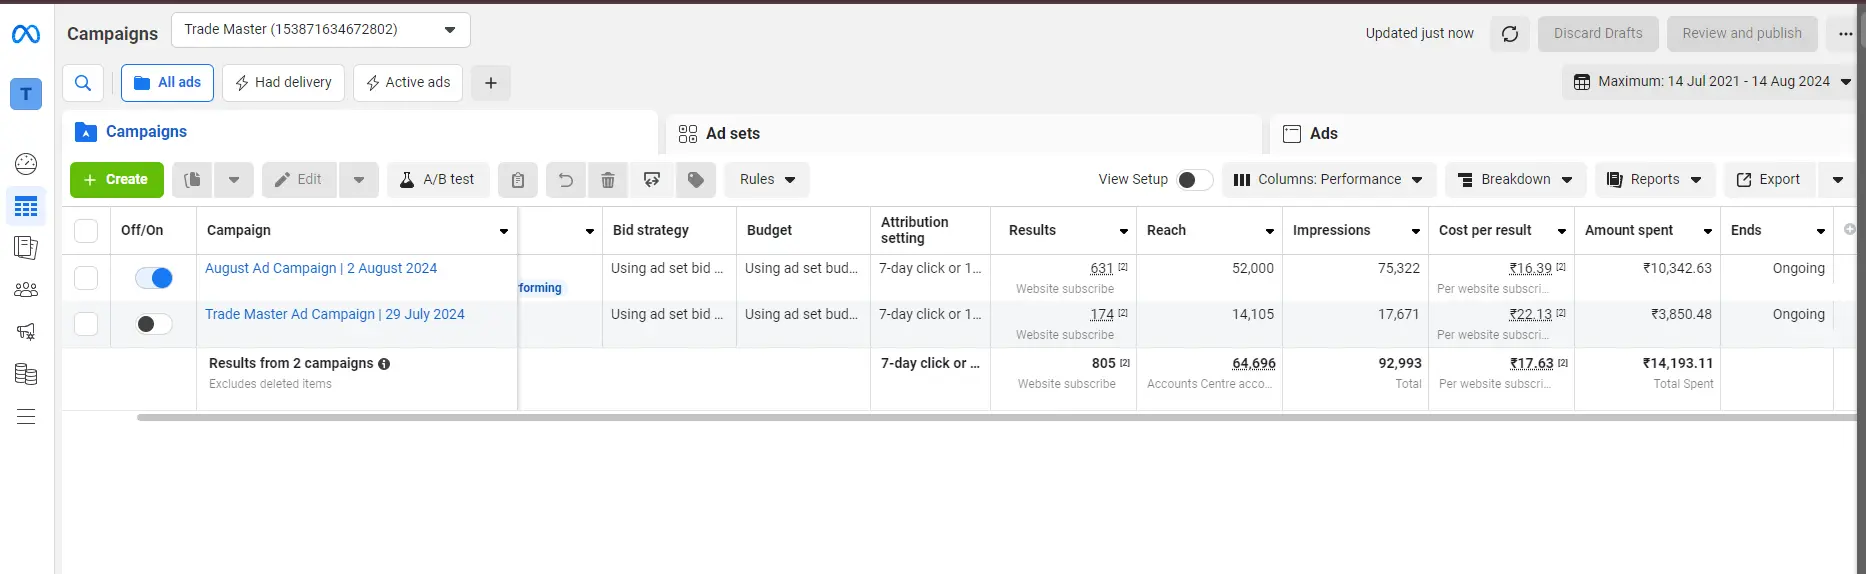The image size is (1866, 574).
Task: Click the 631 results value
Action: pos(1101,268)
